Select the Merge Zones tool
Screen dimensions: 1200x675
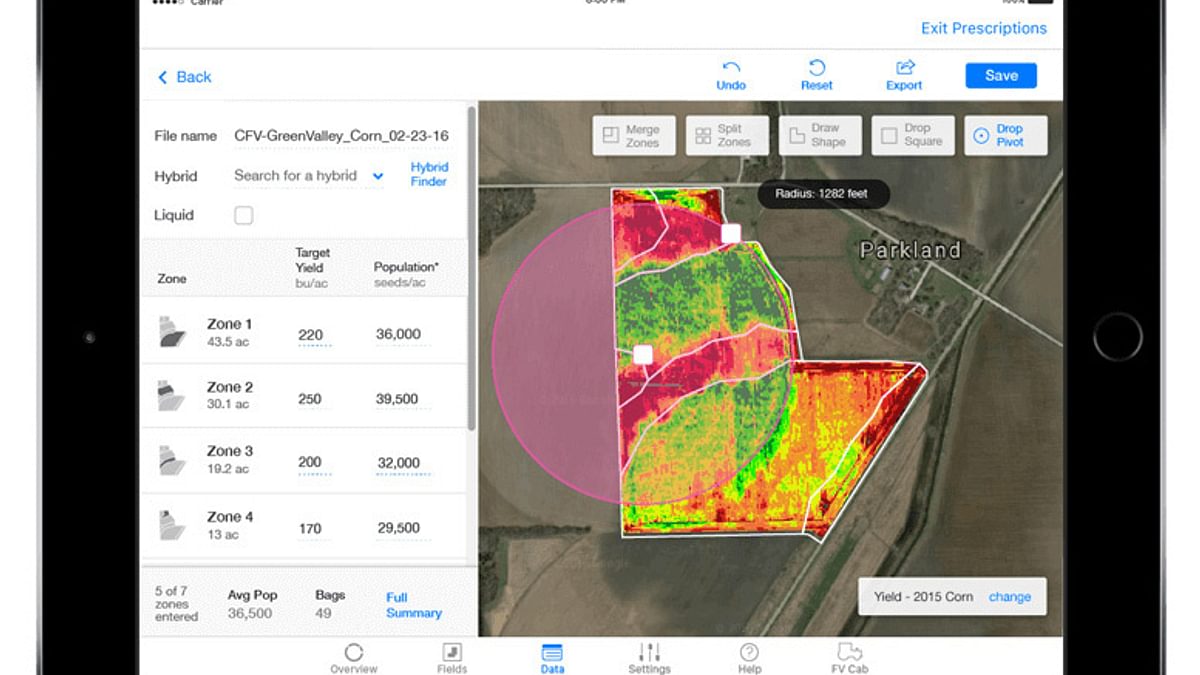634,136
